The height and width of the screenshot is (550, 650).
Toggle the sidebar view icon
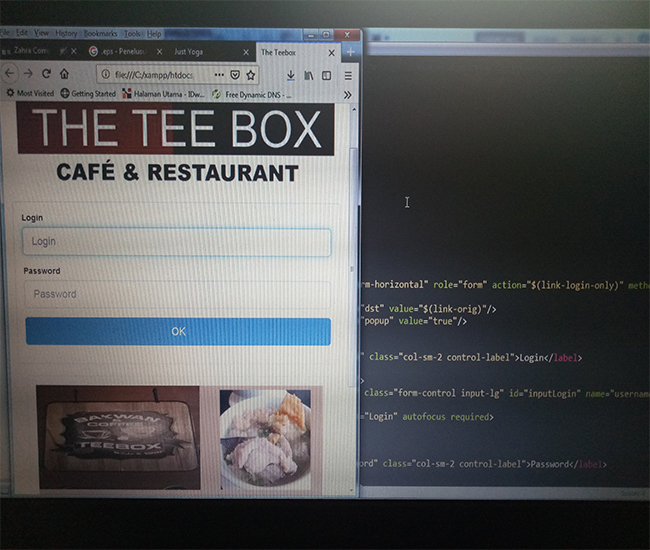coord(326,75)
